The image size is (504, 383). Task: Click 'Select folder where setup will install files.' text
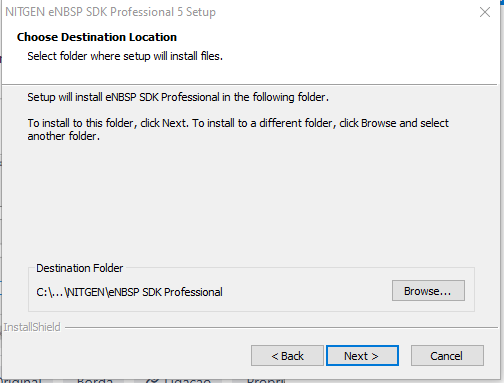click(x=125, y=56)
